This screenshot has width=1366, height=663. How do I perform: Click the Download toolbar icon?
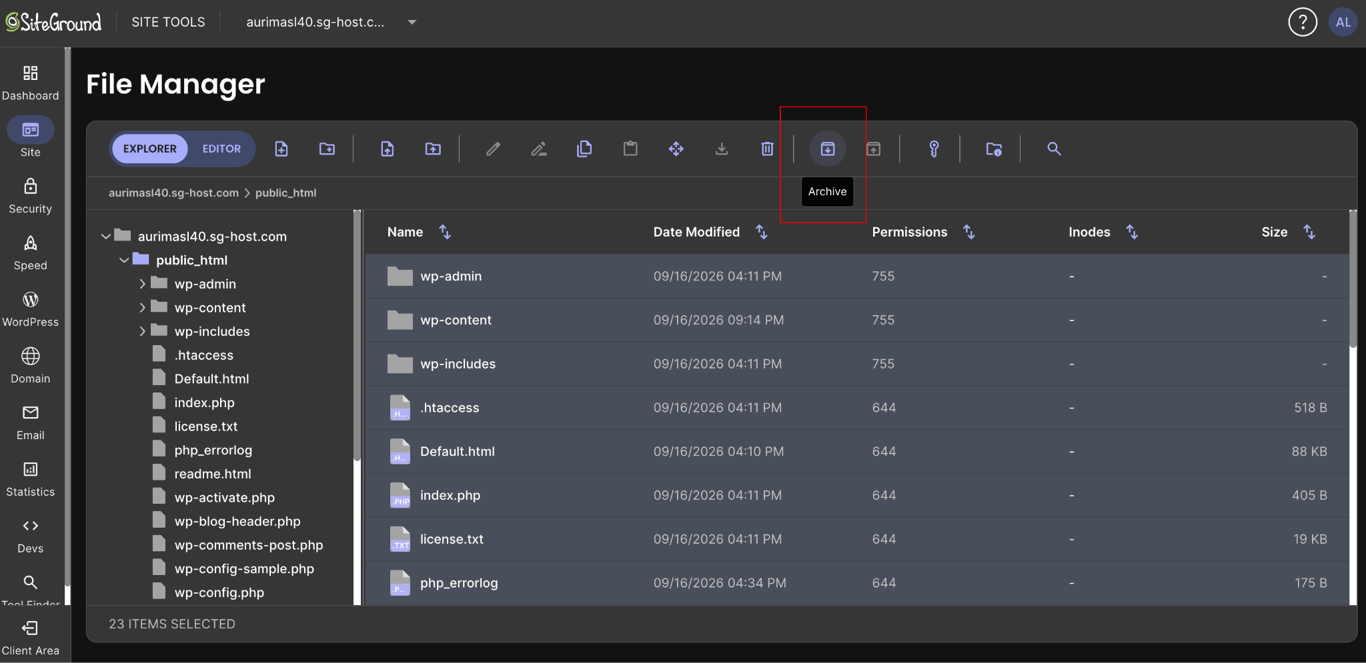click(722, 149)
